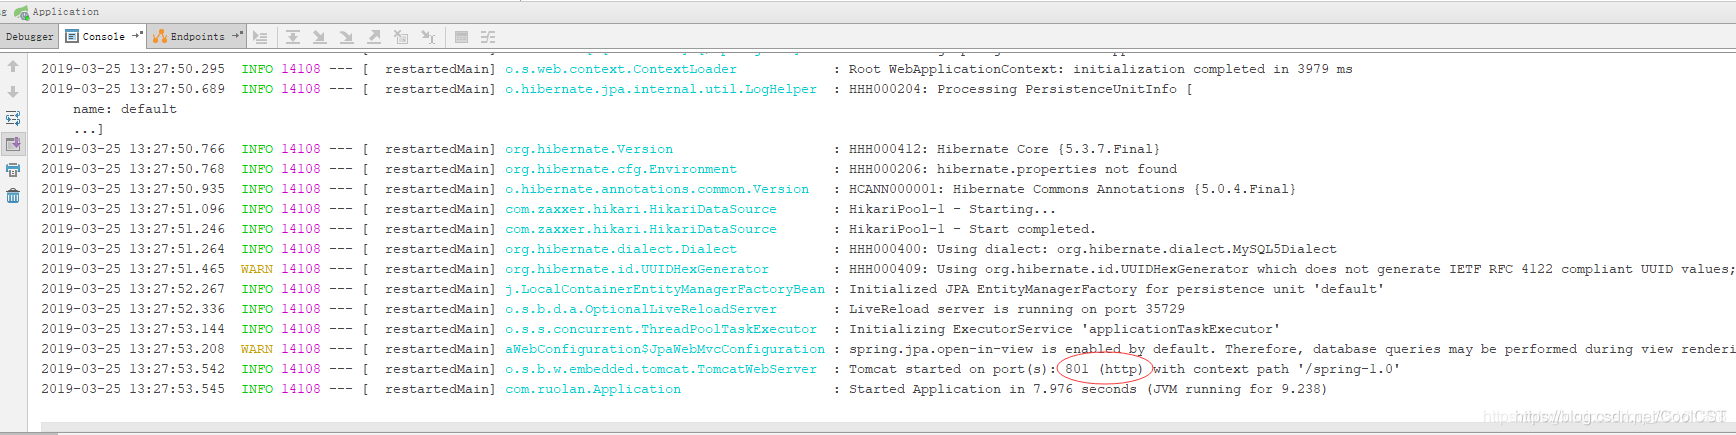The height and width of the screenshot is (435, 1736).
Task: Click 'HHH000206: hibernate.properties not found' message
Action: click(x=1012, y=169)
